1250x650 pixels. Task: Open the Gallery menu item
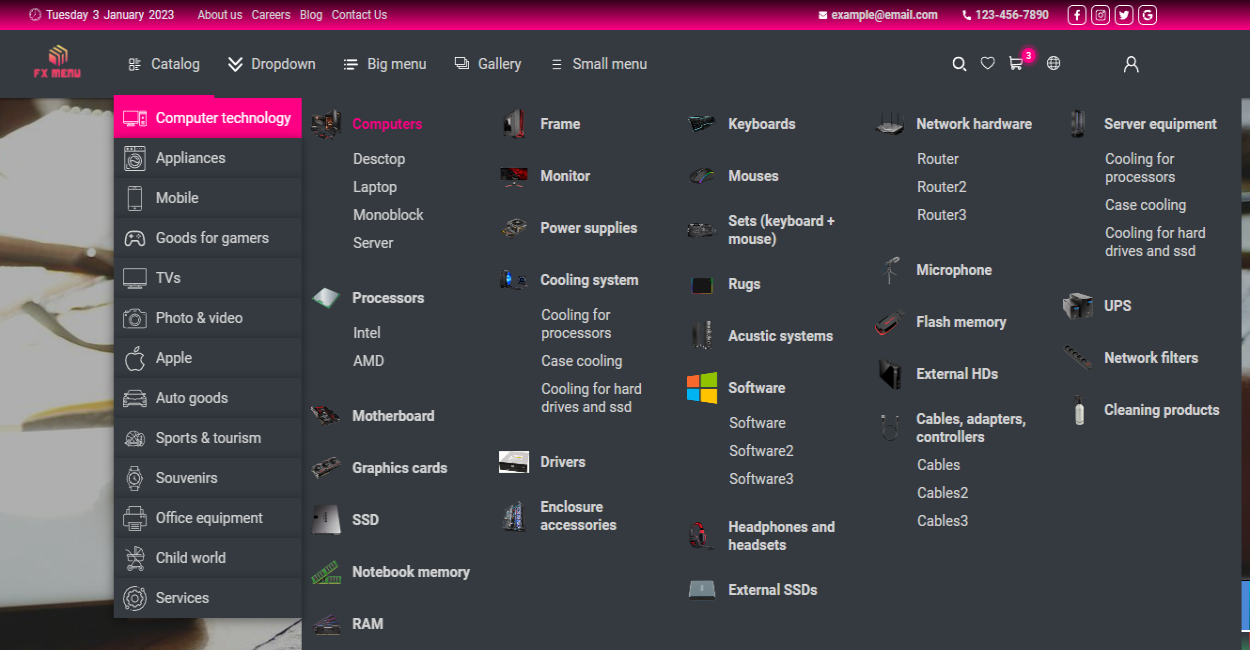point(488,64)
